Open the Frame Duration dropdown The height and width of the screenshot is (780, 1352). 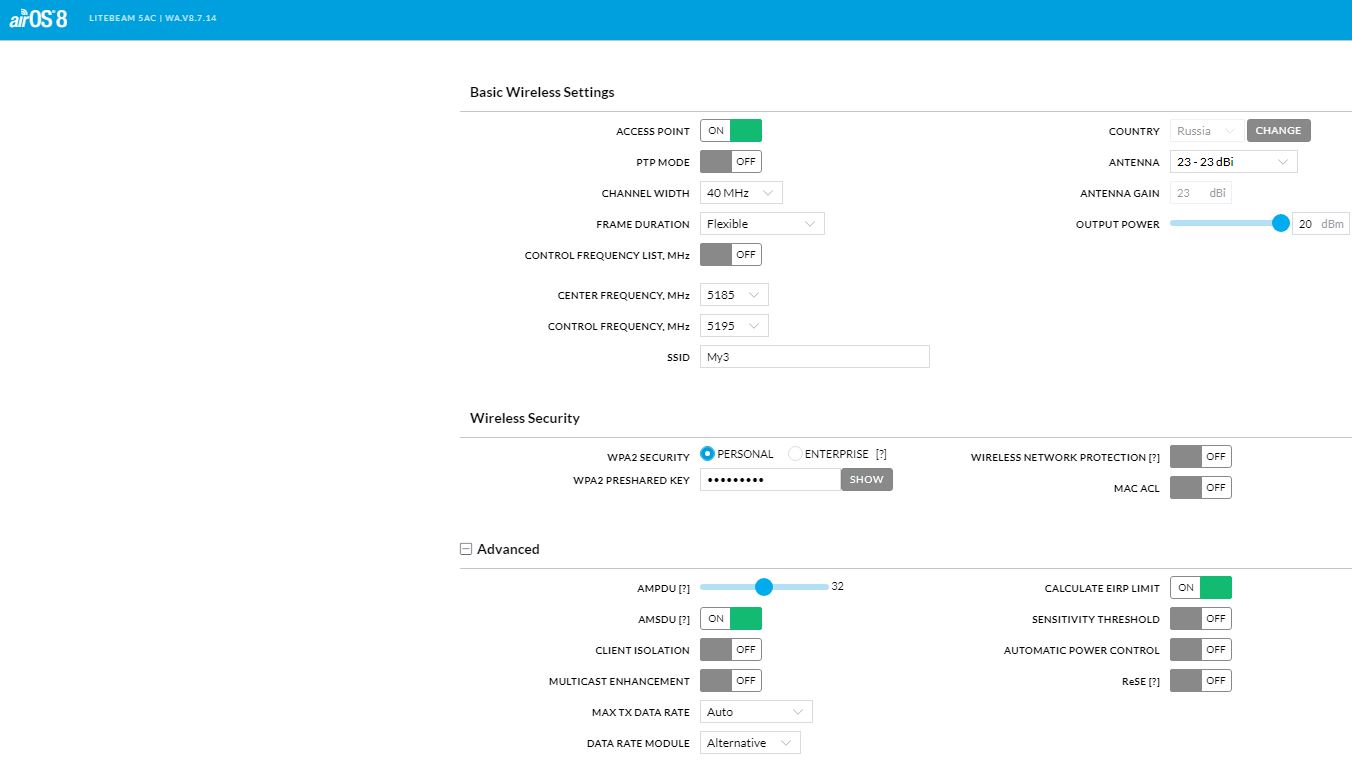pos(762,224)
